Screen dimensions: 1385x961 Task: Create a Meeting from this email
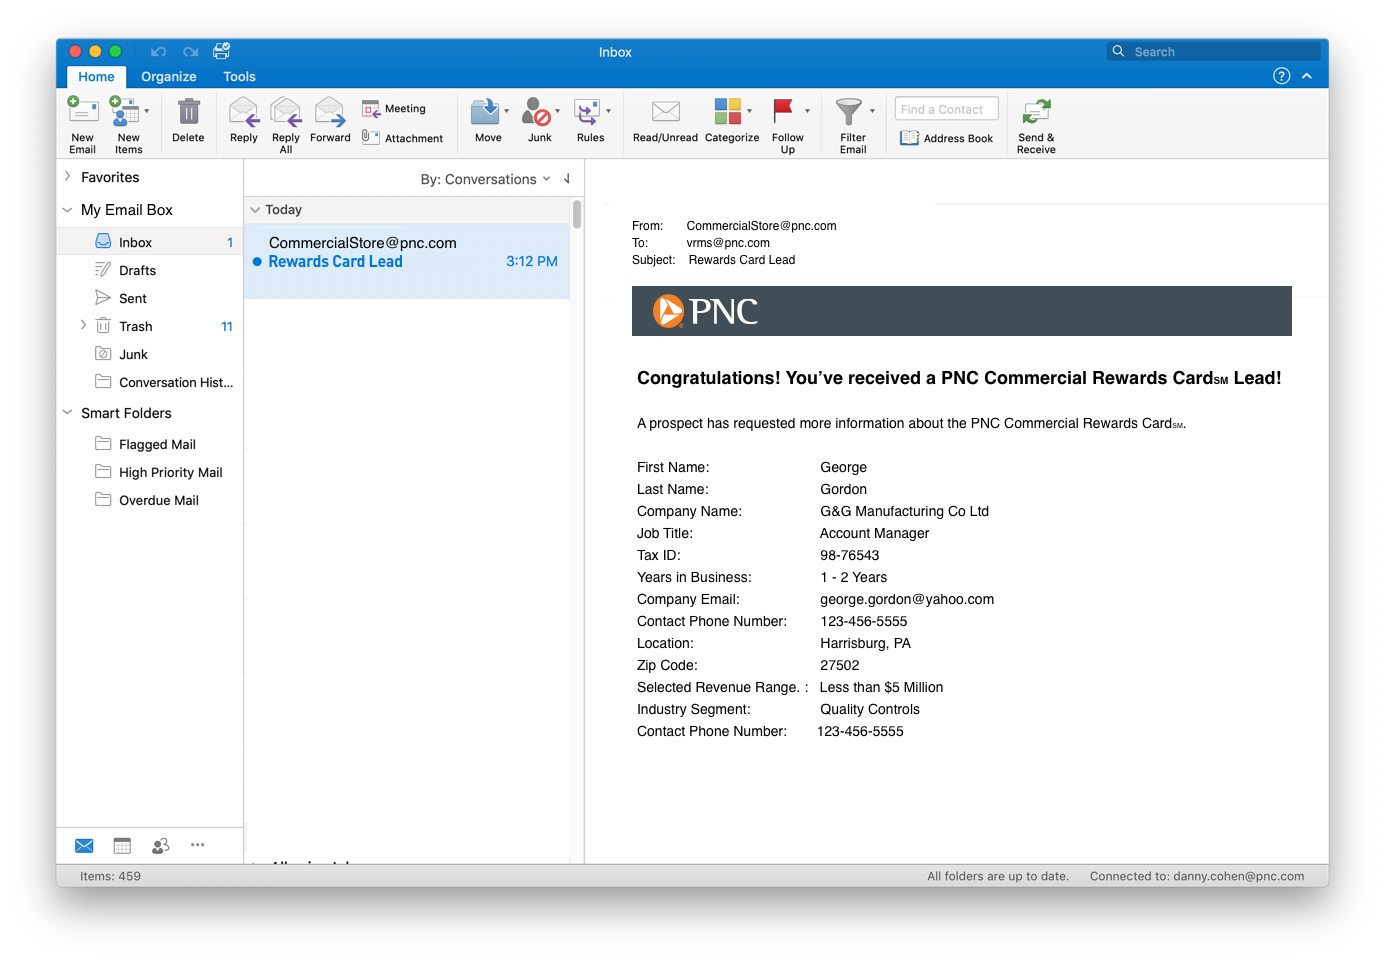point(394,108)
